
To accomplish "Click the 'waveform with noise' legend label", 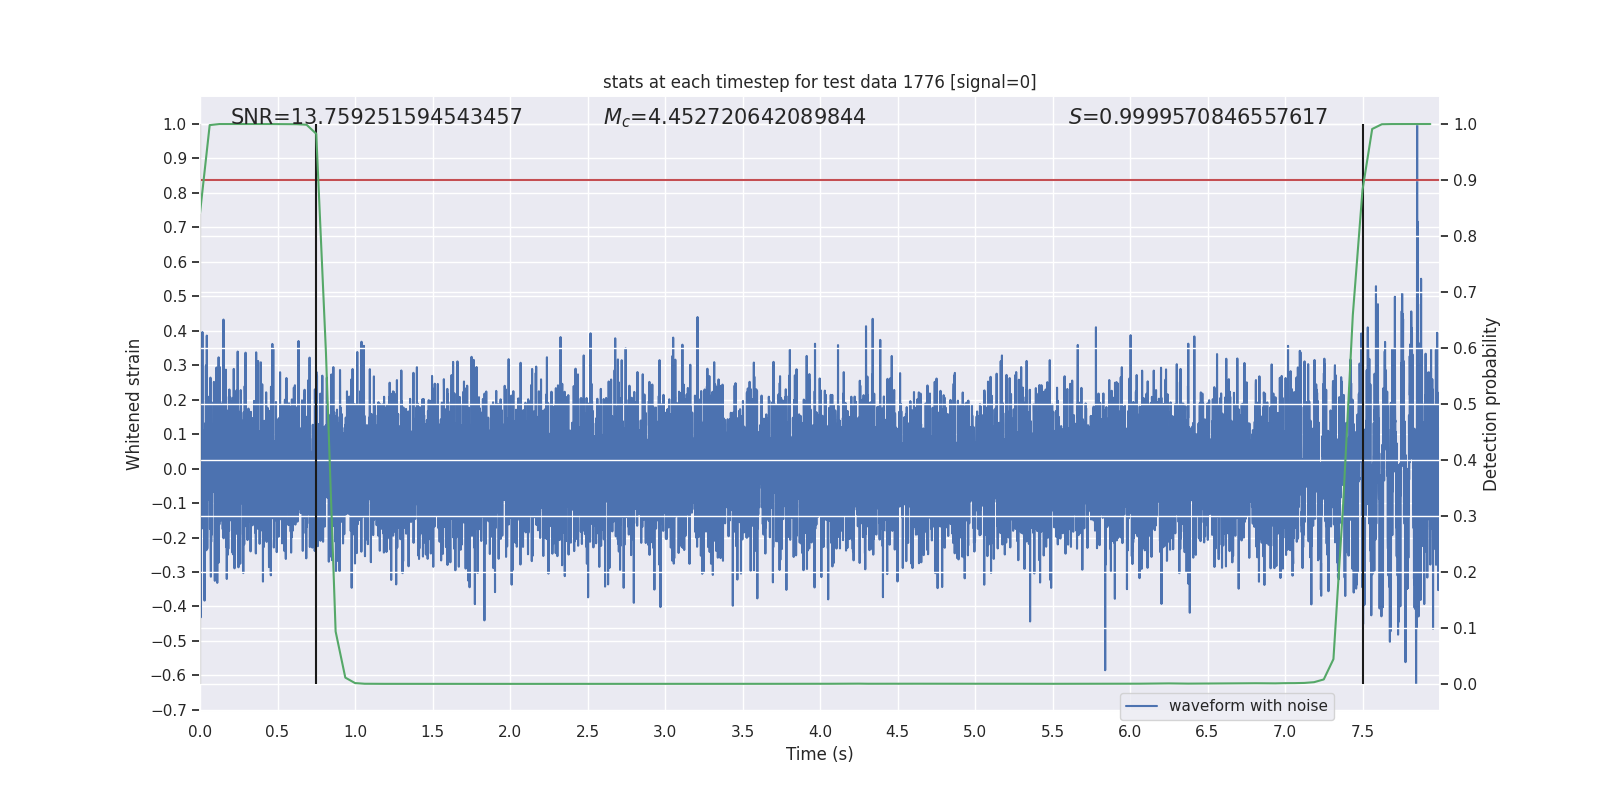I will [x=1248, y=706].
